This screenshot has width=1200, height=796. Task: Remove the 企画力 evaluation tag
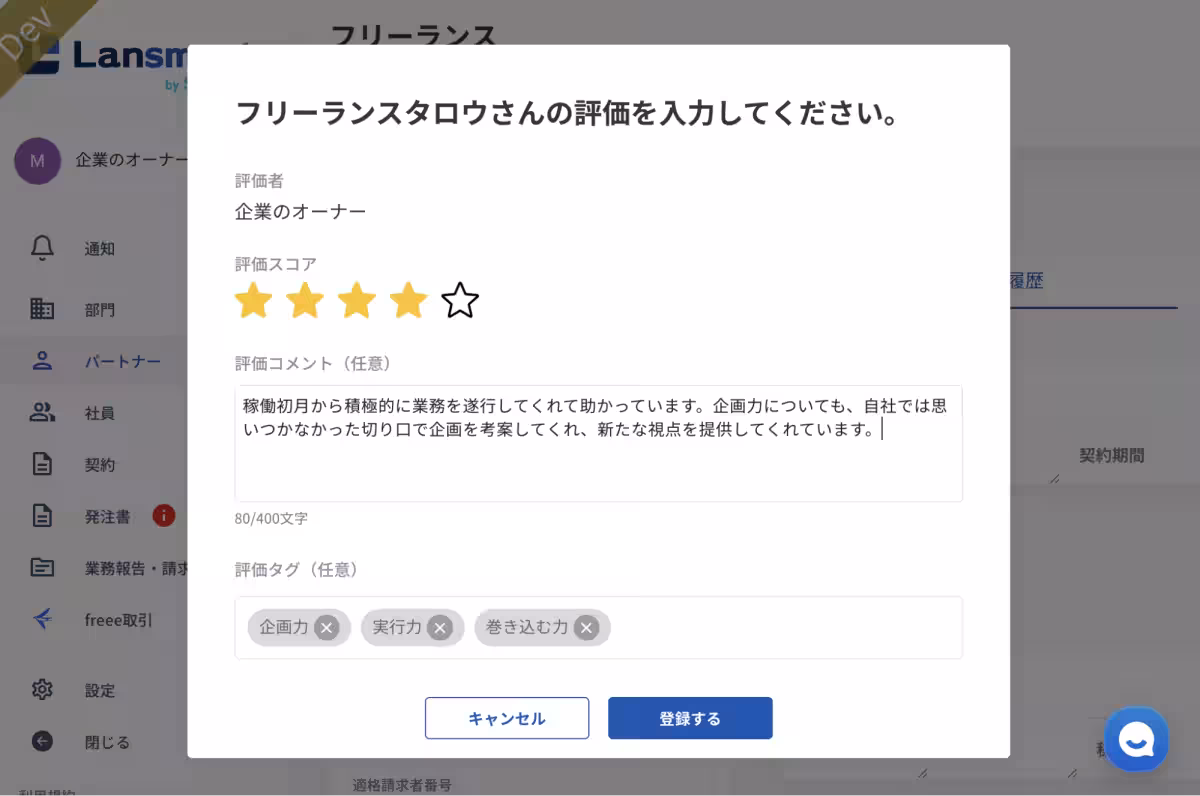coord(324,627)
